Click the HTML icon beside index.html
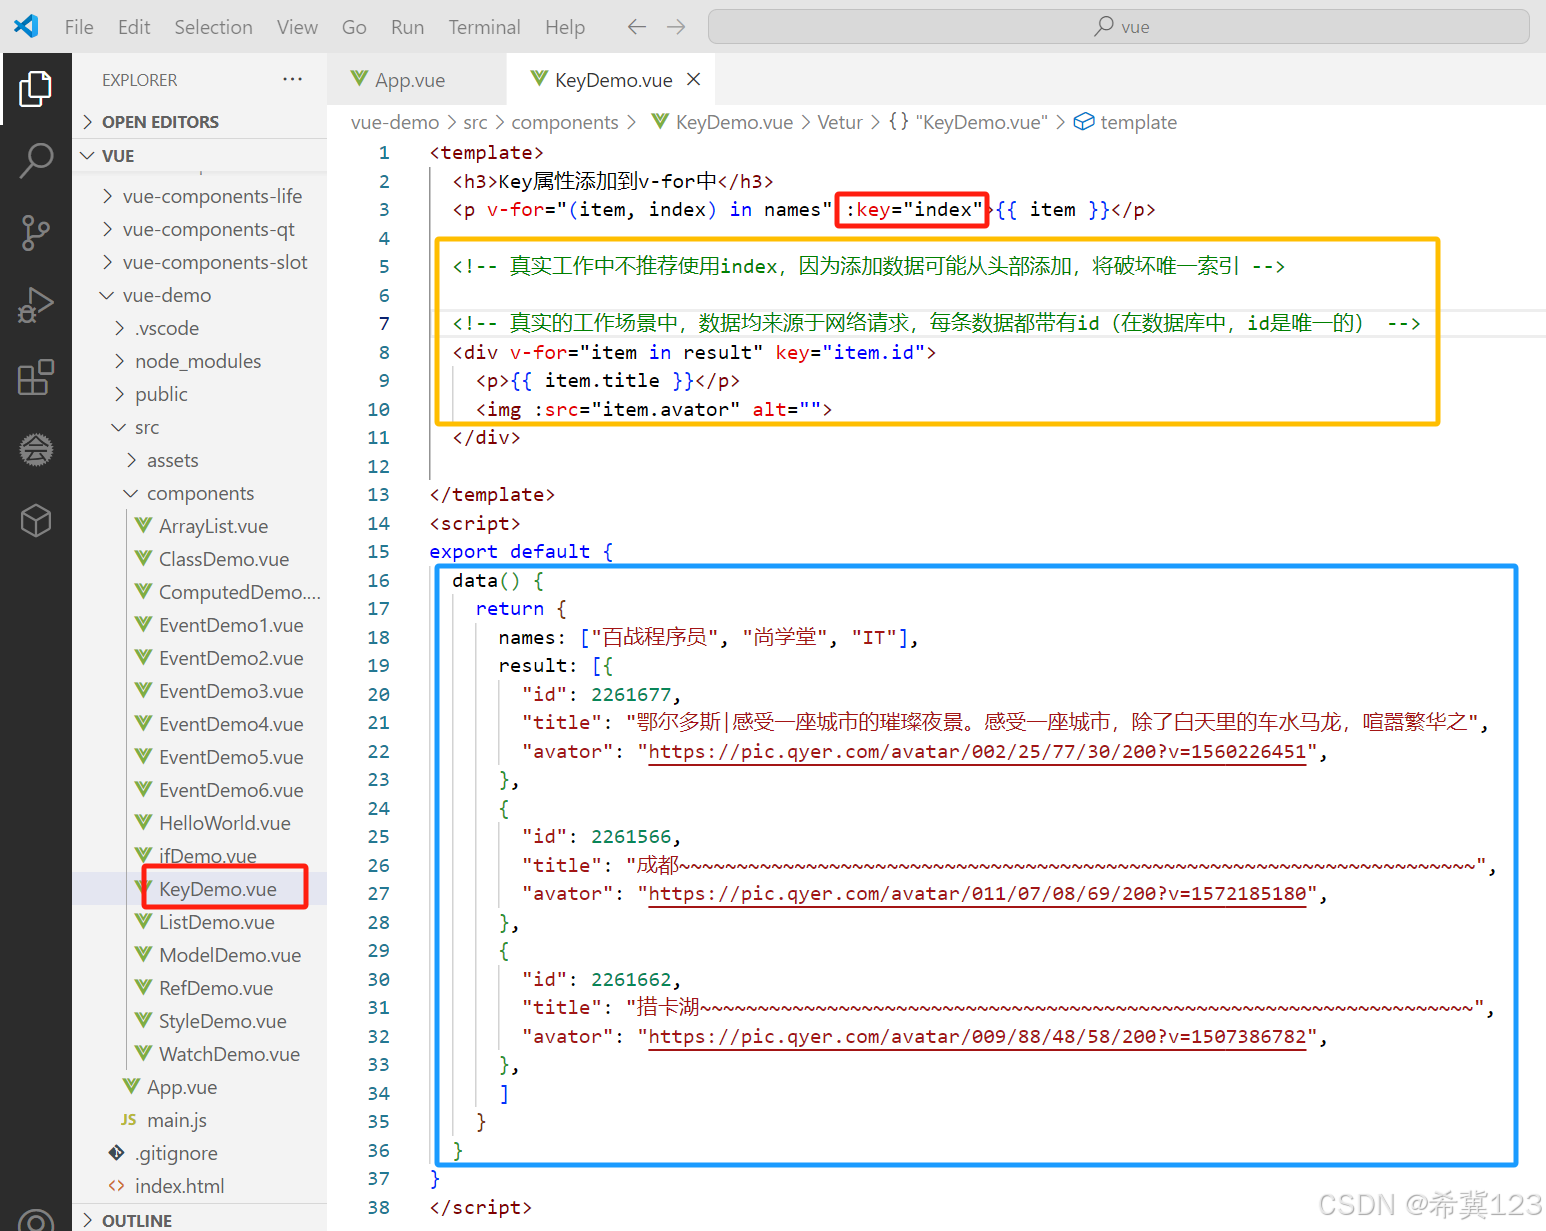 pyautogui.click(x=117, y=1186)
